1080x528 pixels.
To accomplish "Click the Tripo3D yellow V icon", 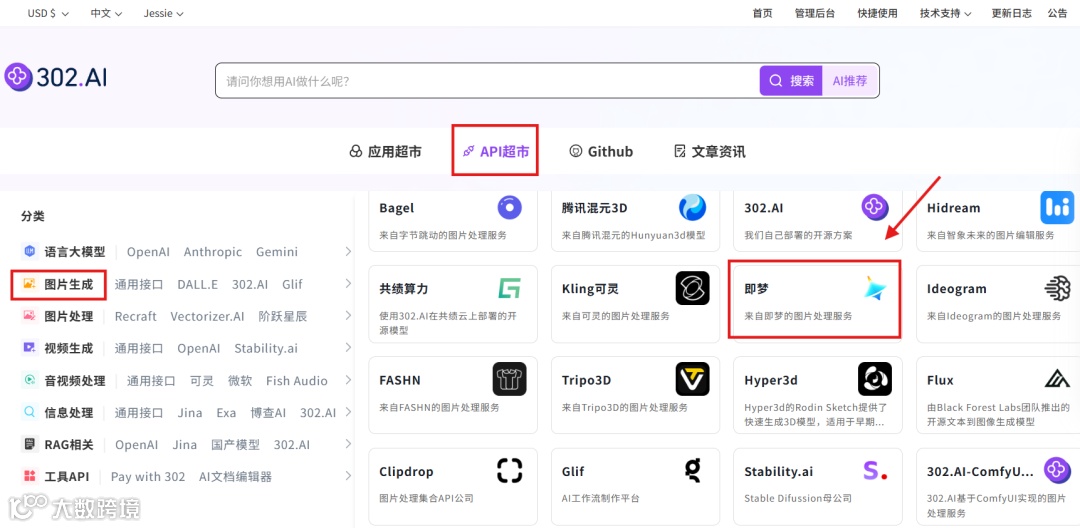I will coord(692,379).
